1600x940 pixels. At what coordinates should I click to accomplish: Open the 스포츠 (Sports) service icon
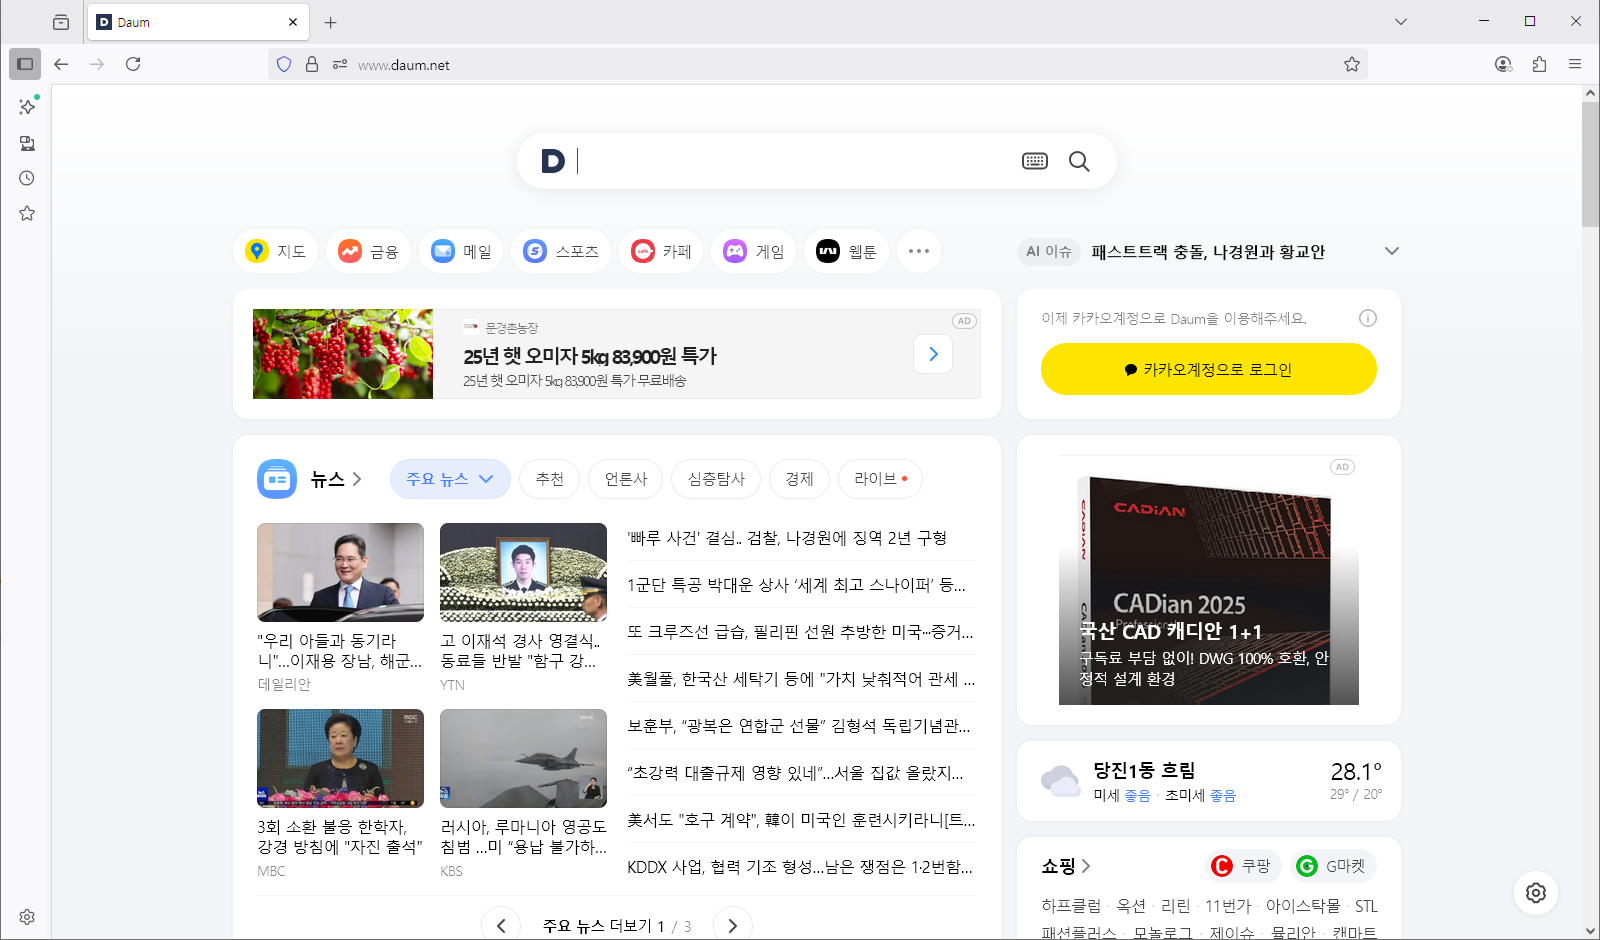561,251
